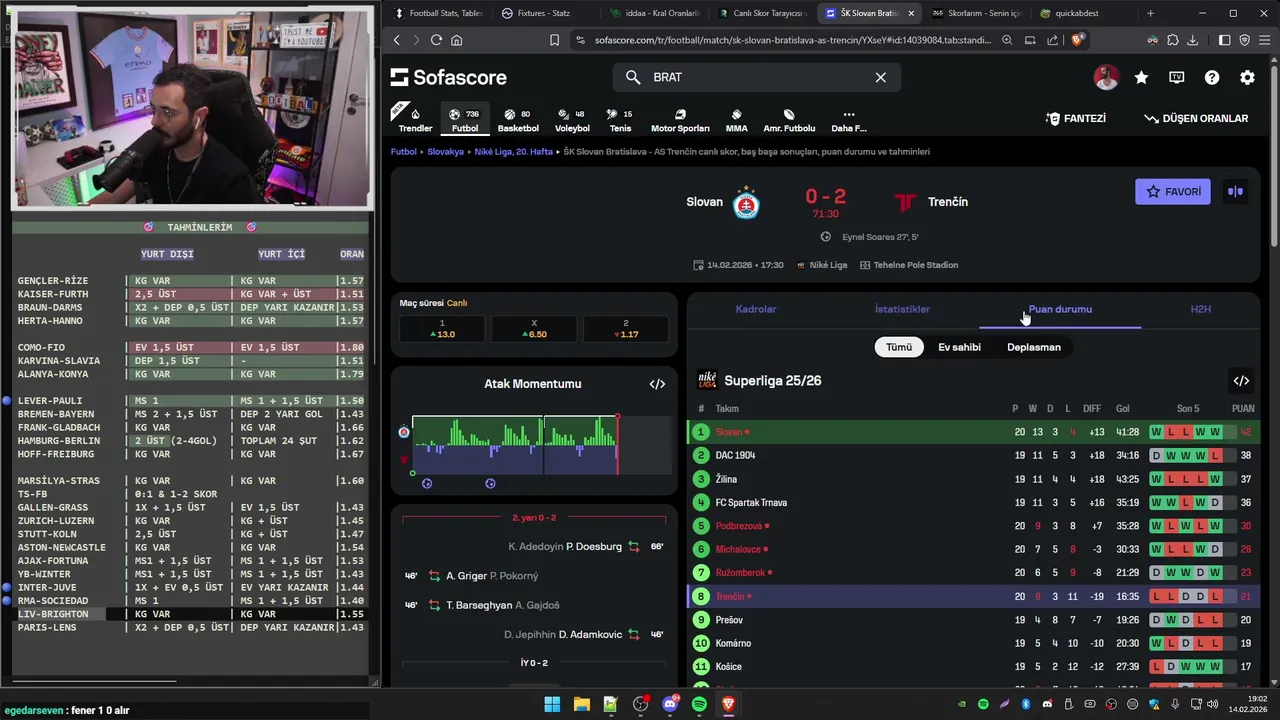This screenshot has height=720, width=1280.
Task: Open the browser hamburger menu
Action: pos(1266,40)
